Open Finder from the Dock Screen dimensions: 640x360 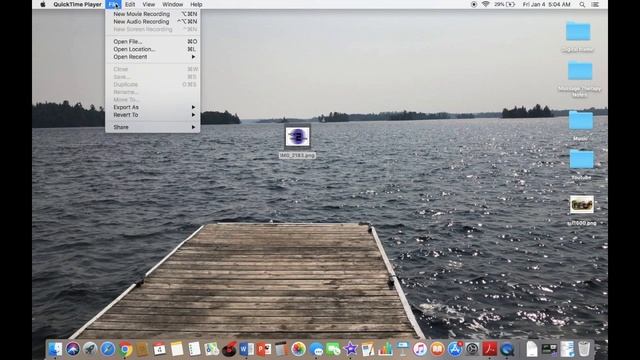tap(55, 349)
